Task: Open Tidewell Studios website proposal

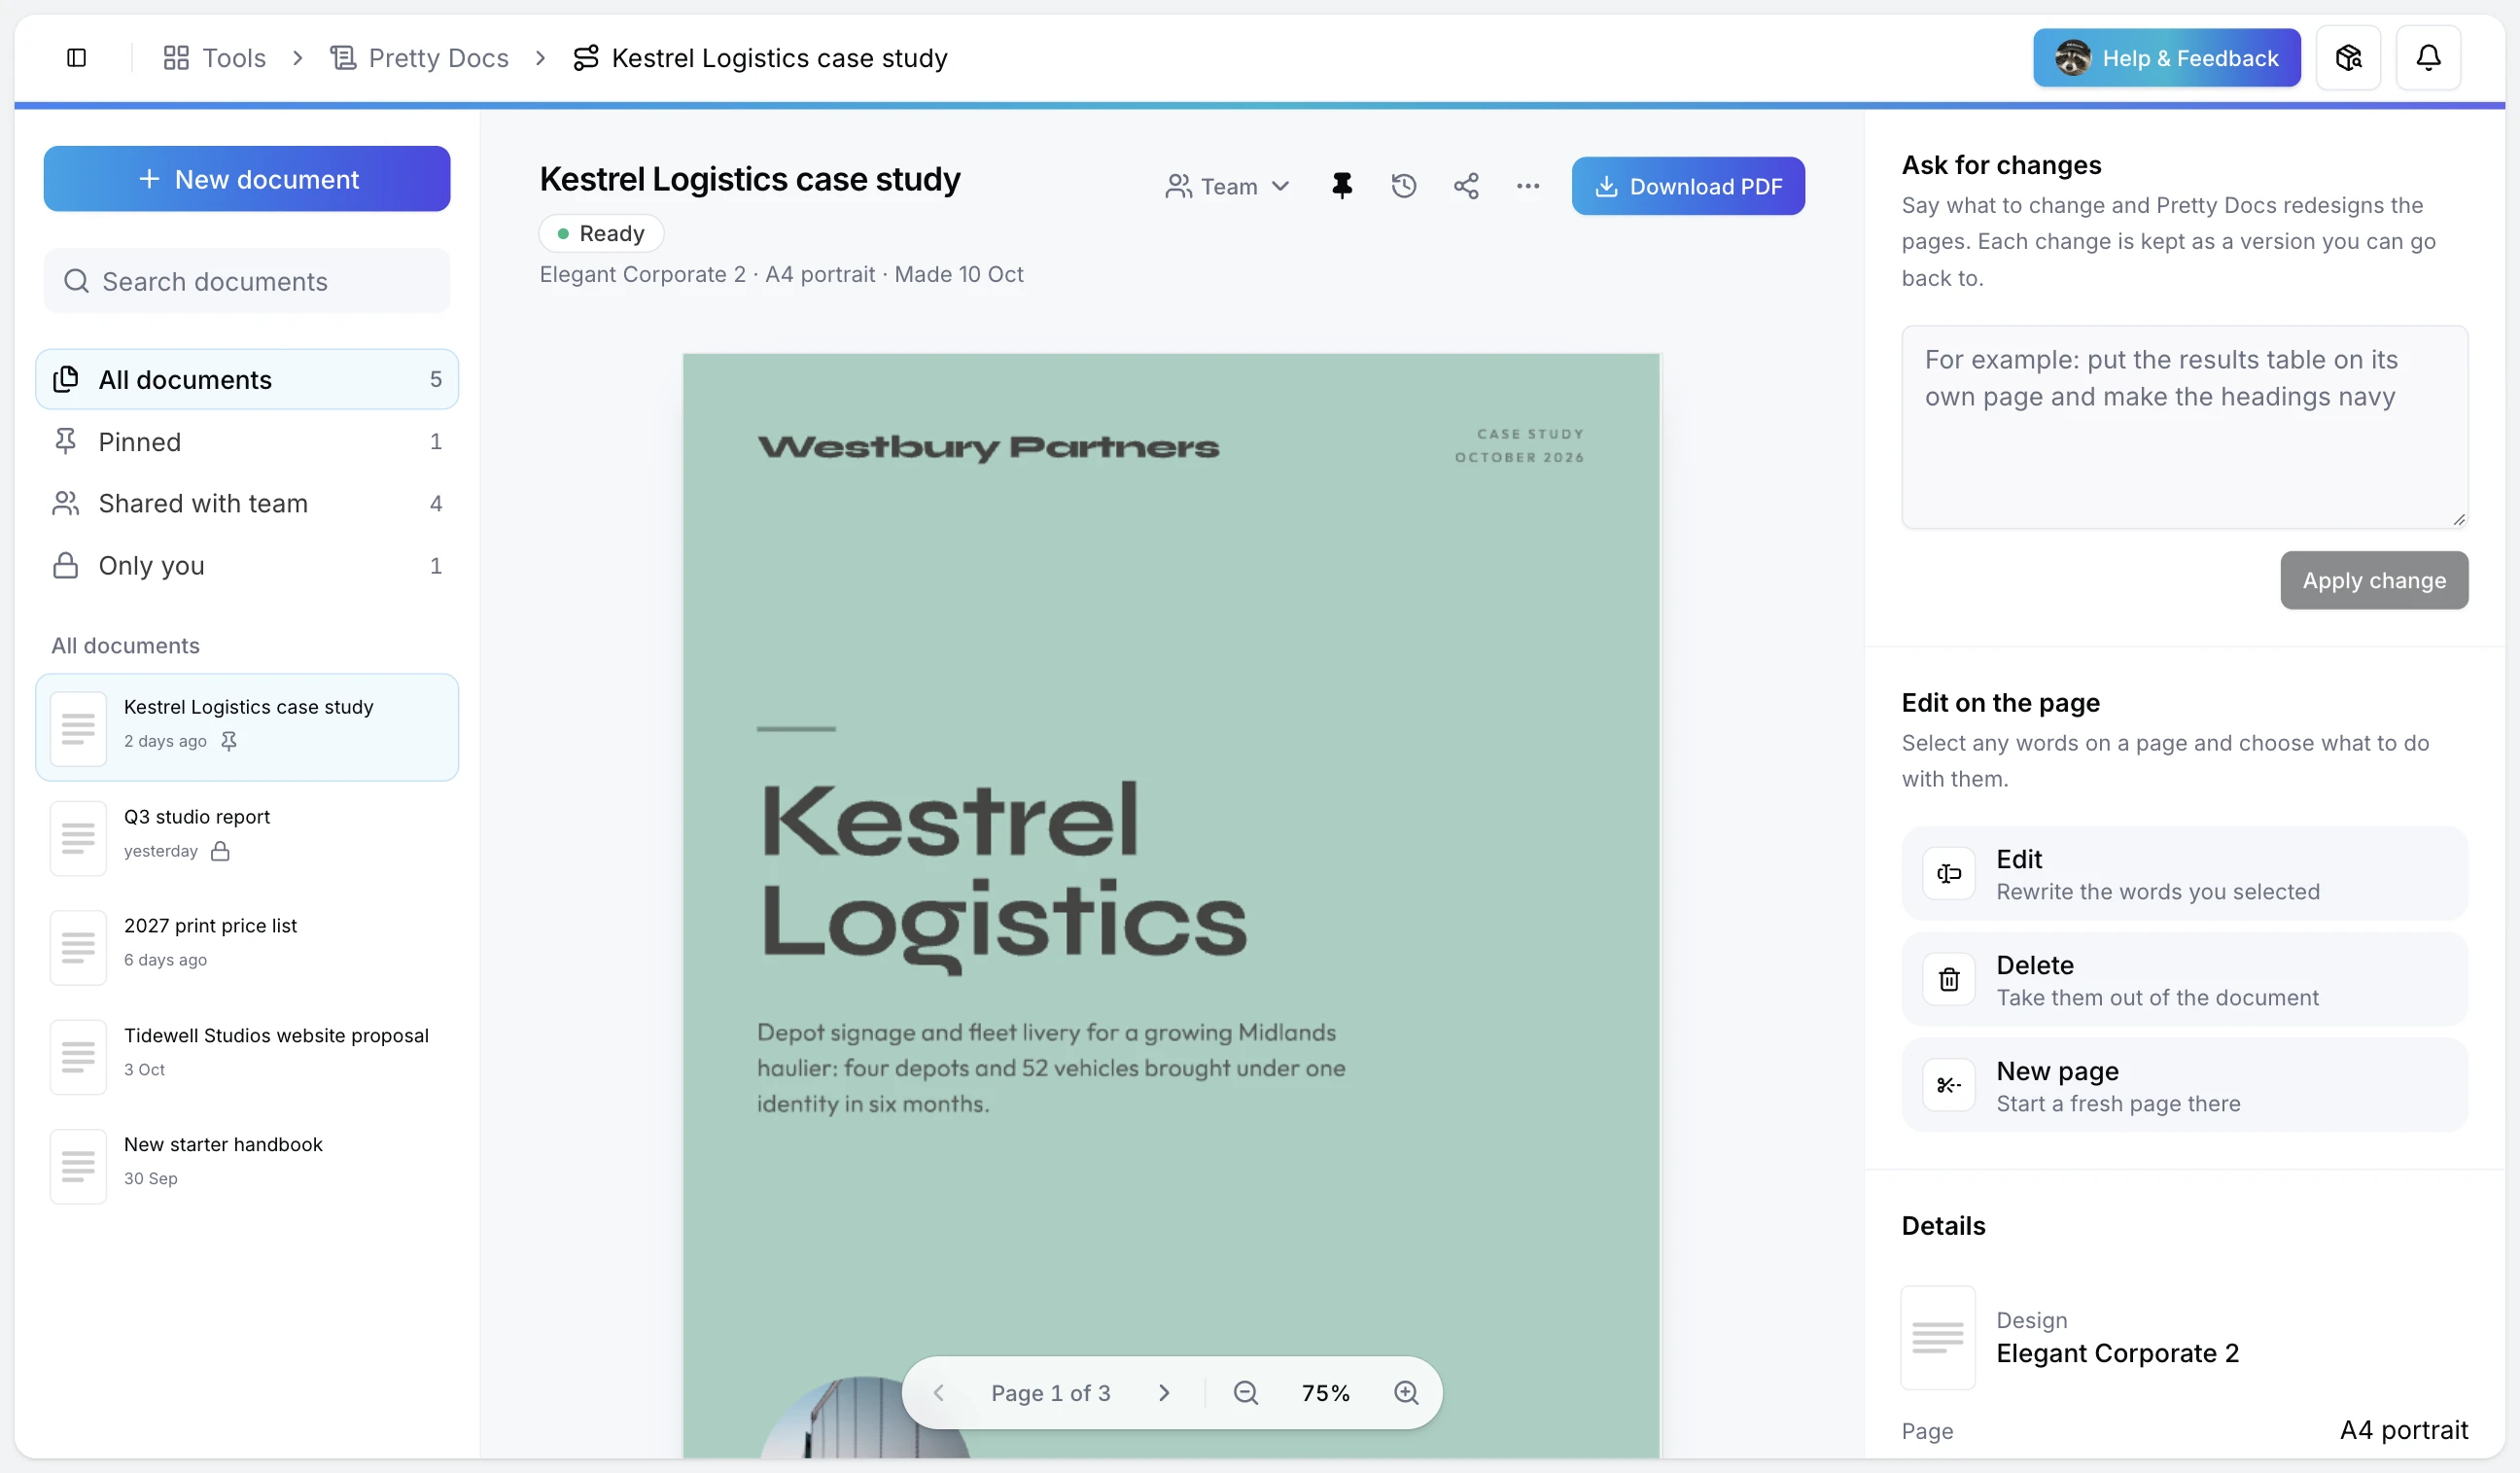Action: click(247, 1055)
